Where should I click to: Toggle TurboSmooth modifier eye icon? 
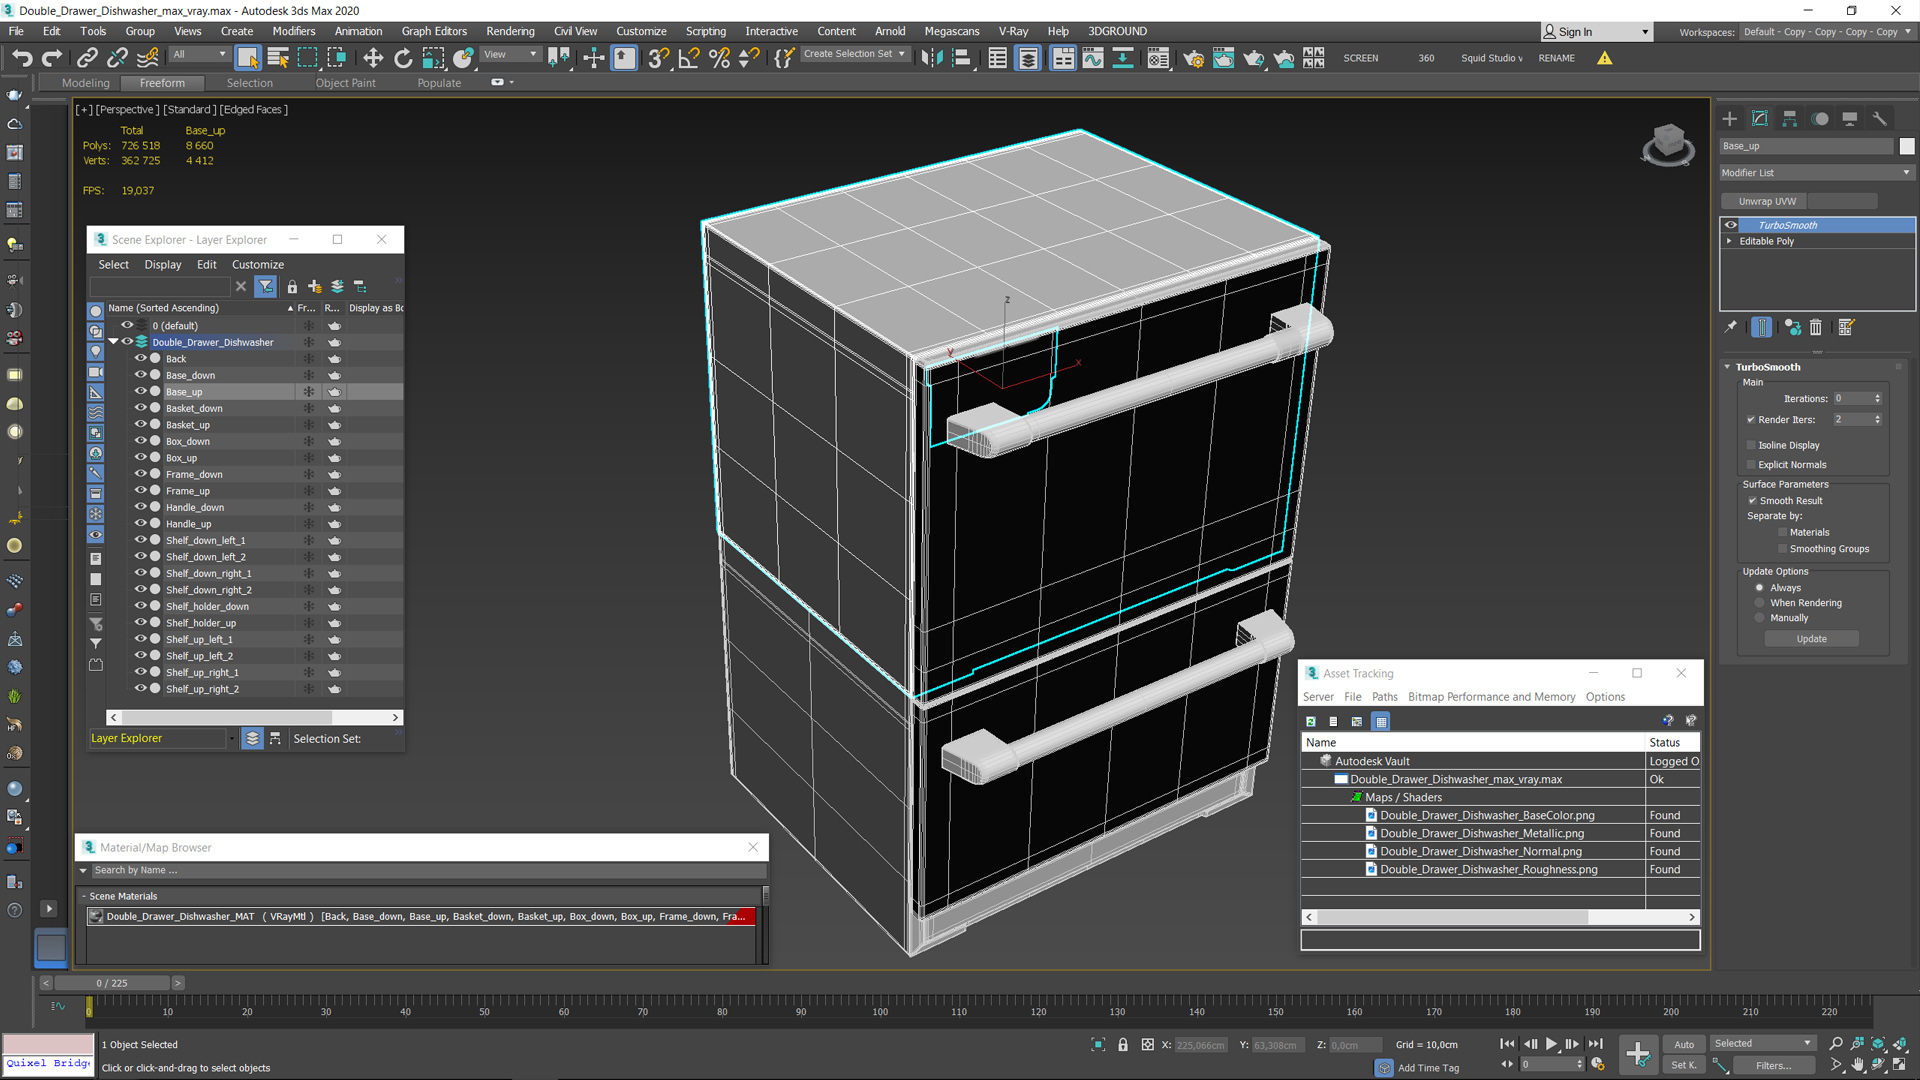coord(1731,225)
